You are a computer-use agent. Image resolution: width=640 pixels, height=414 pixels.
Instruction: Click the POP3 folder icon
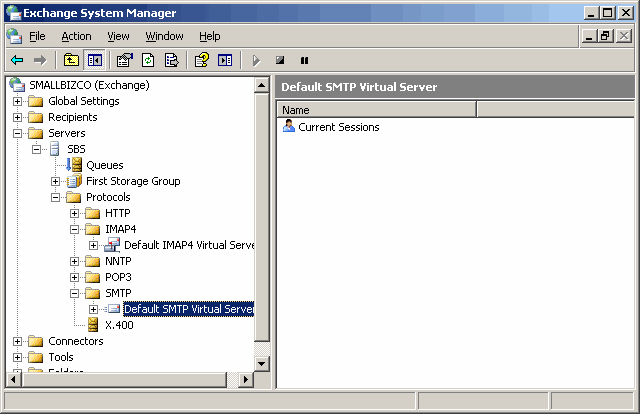click(x=93, y=277)
